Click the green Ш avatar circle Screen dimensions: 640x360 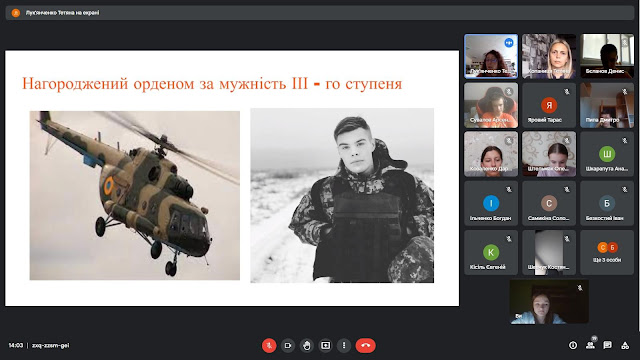(607, 154)
